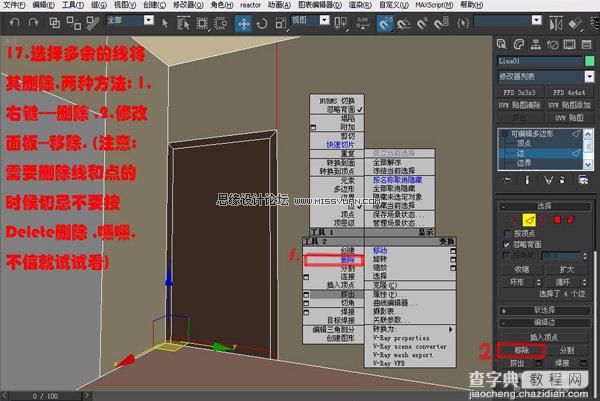Toggle the Percent Snap icon
This screenshot has height=401, width=600.
click(x=422, y=24)
